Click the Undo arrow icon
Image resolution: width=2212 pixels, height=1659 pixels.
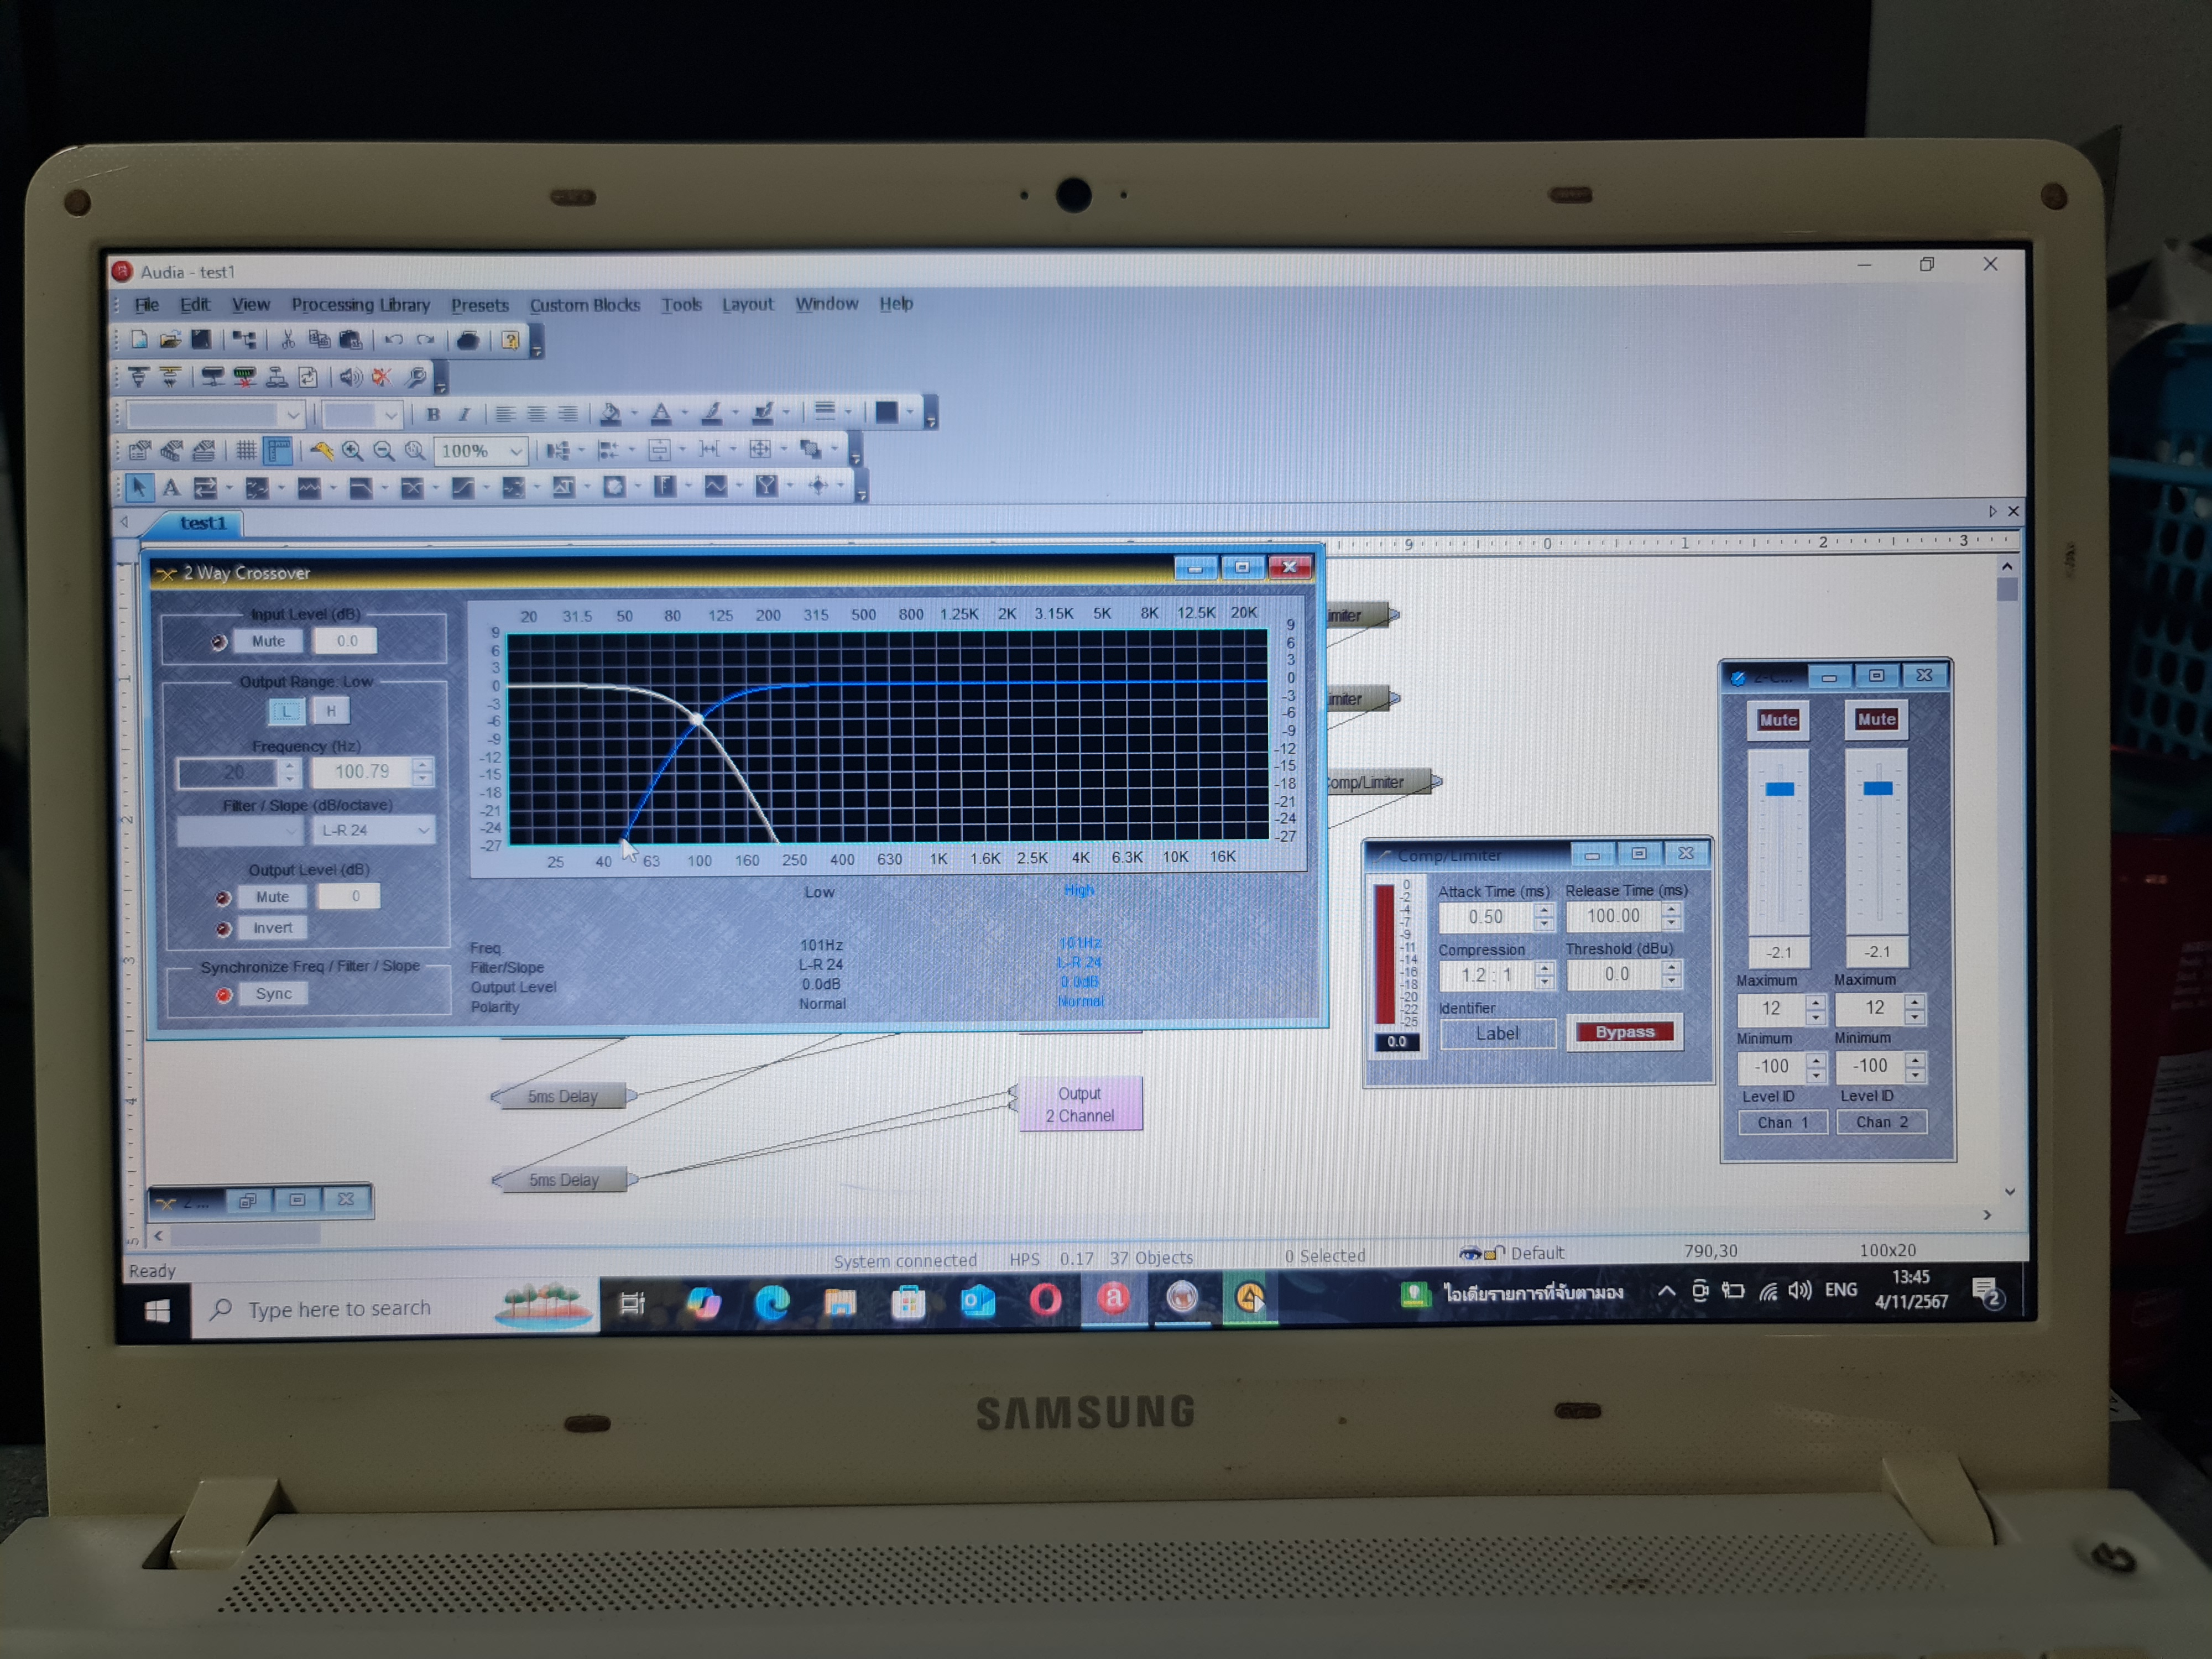click(394, 340)
